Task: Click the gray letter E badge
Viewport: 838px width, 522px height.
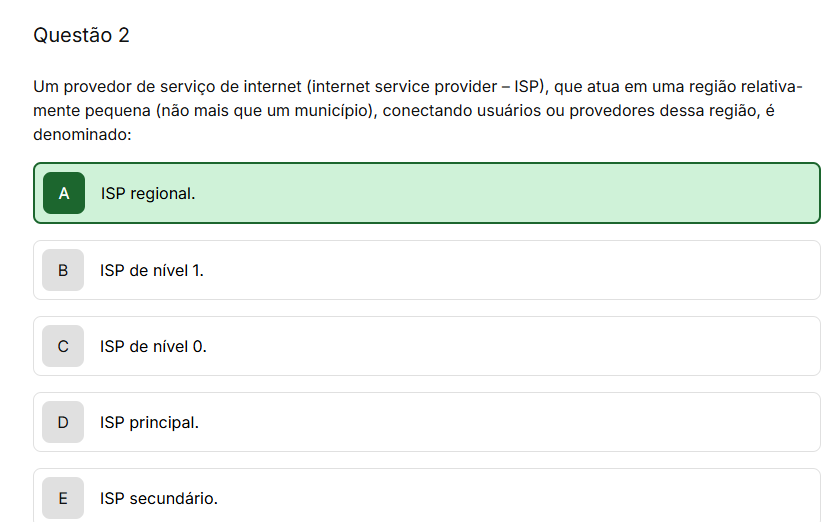Action: point(63,498)
